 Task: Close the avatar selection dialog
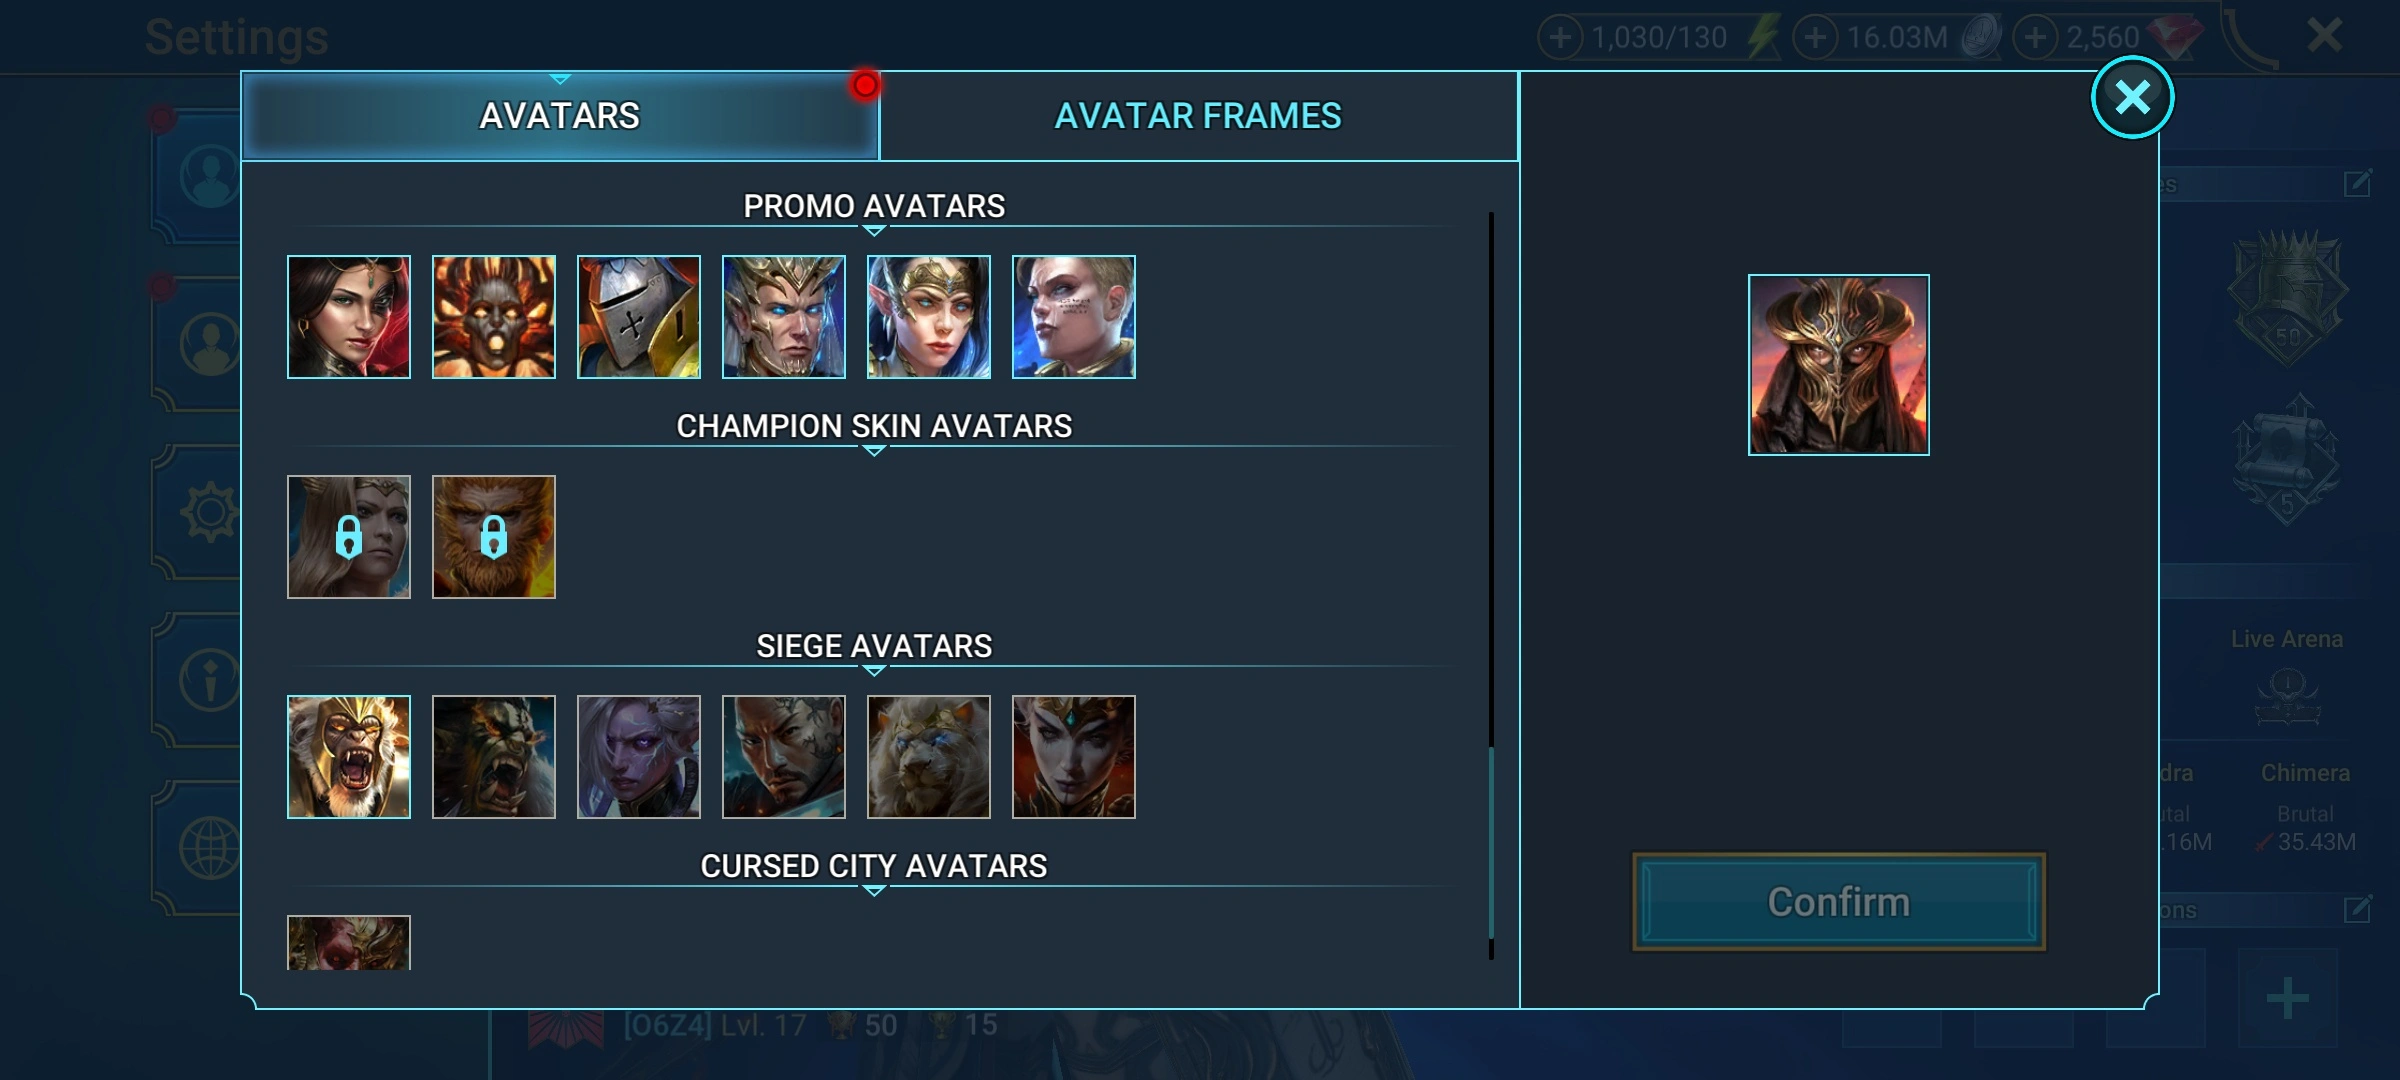tap(2132, 97)
